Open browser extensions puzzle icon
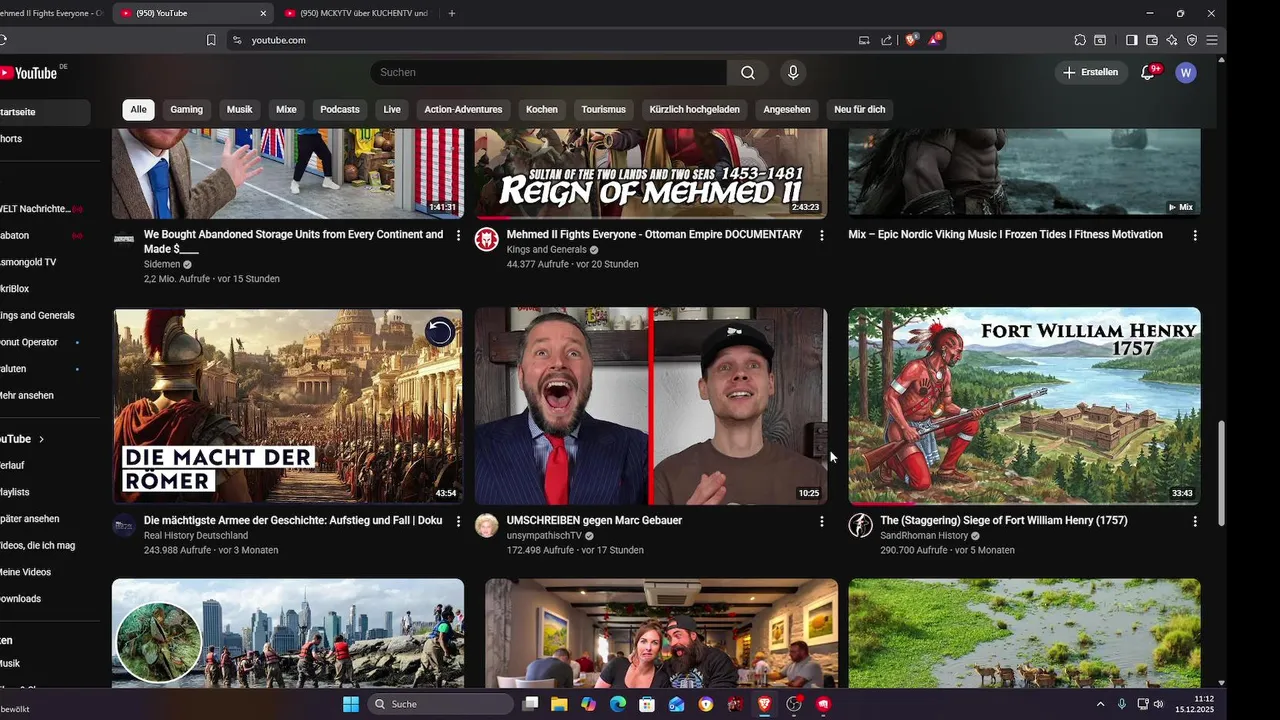This screenshot has width=1280, height=720. point(1080,40)
